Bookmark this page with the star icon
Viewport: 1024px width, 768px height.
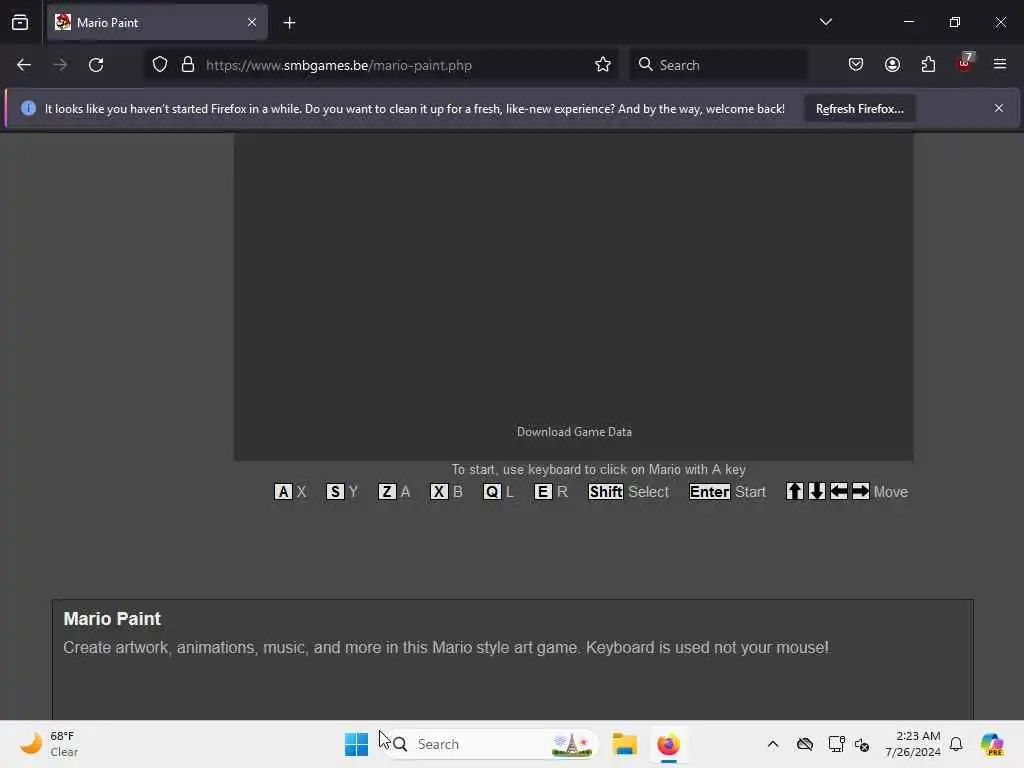click(x=603, y=65)
